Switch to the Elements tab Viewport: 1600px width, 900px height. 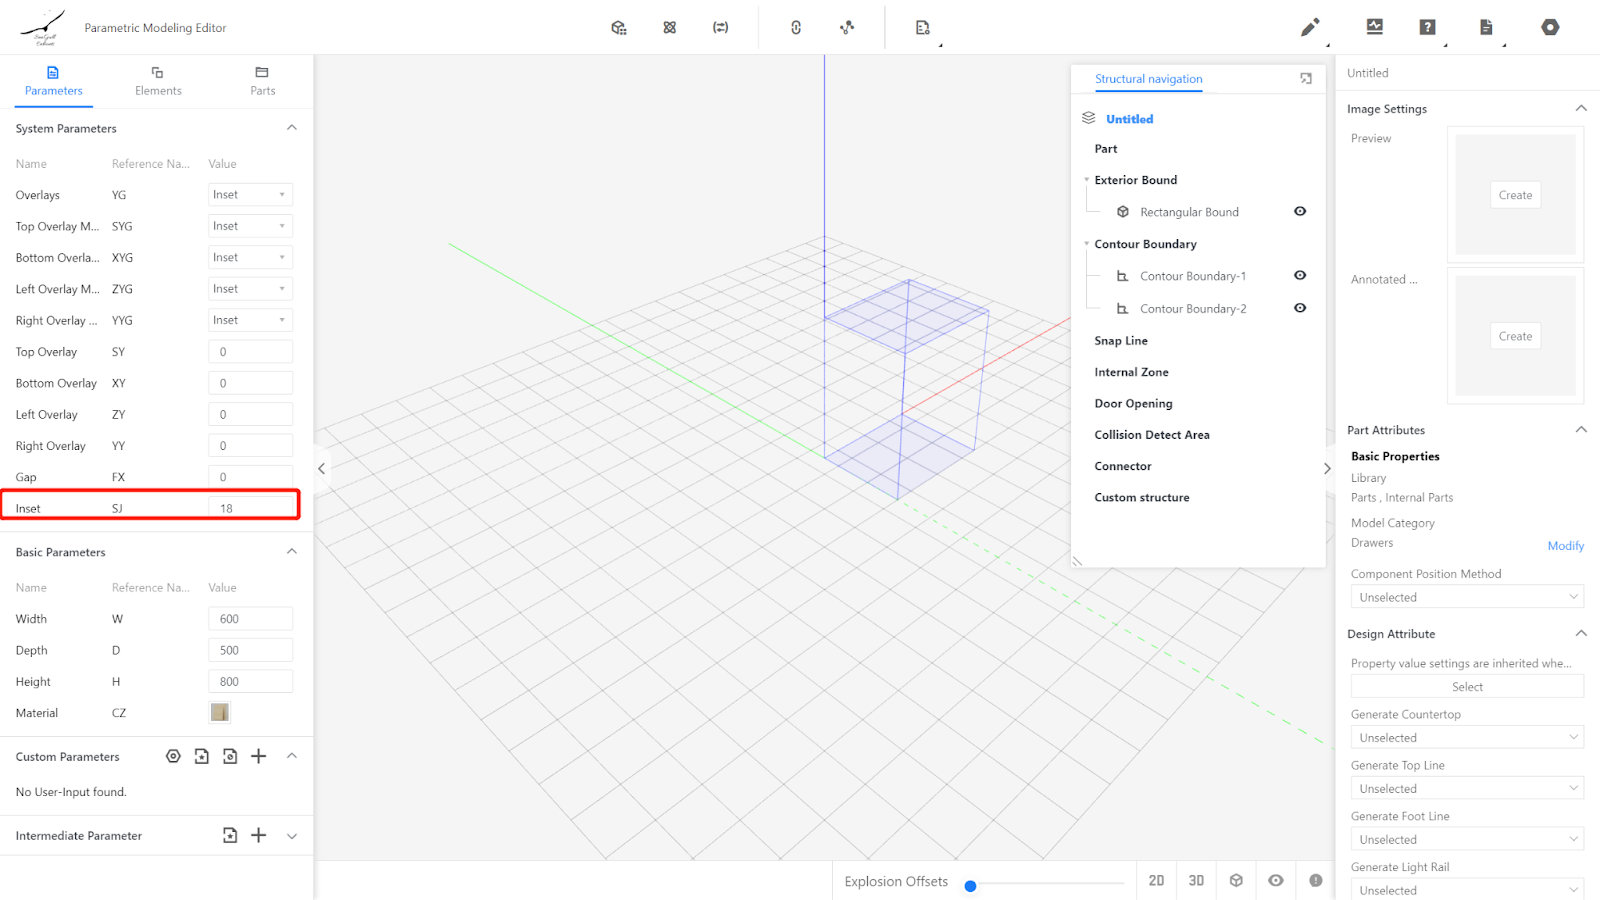point(158,81)
